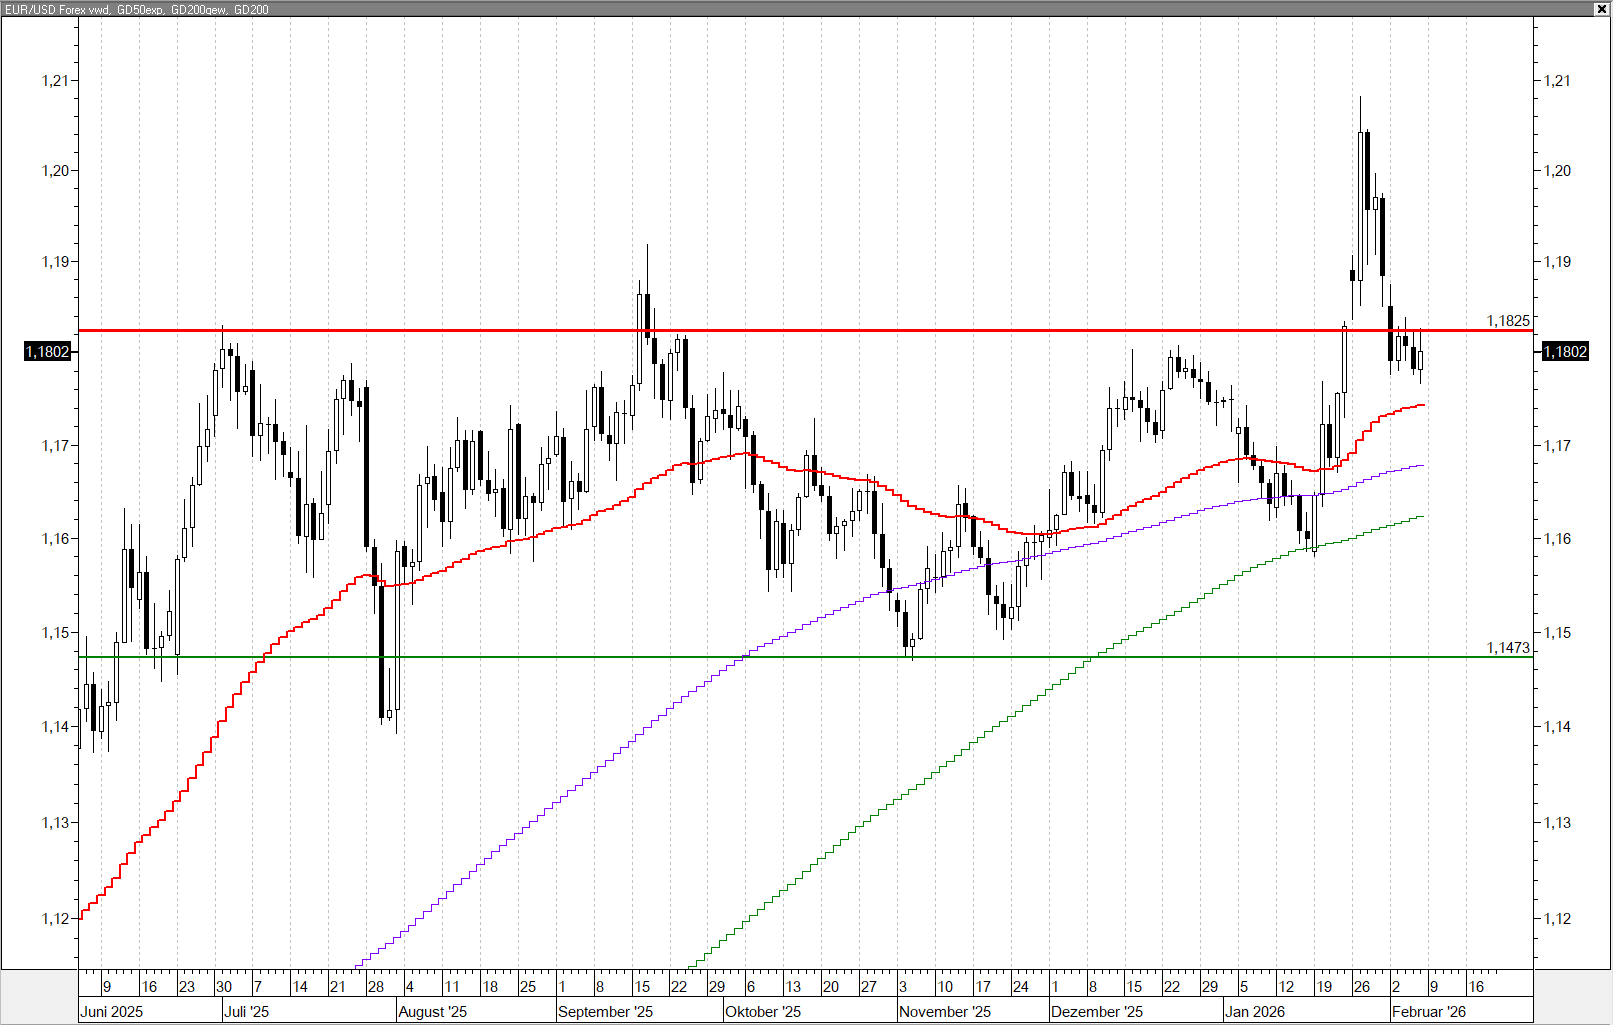Select the November '25 month label
1613x1025 pixels.
[x=944, y=1011]
